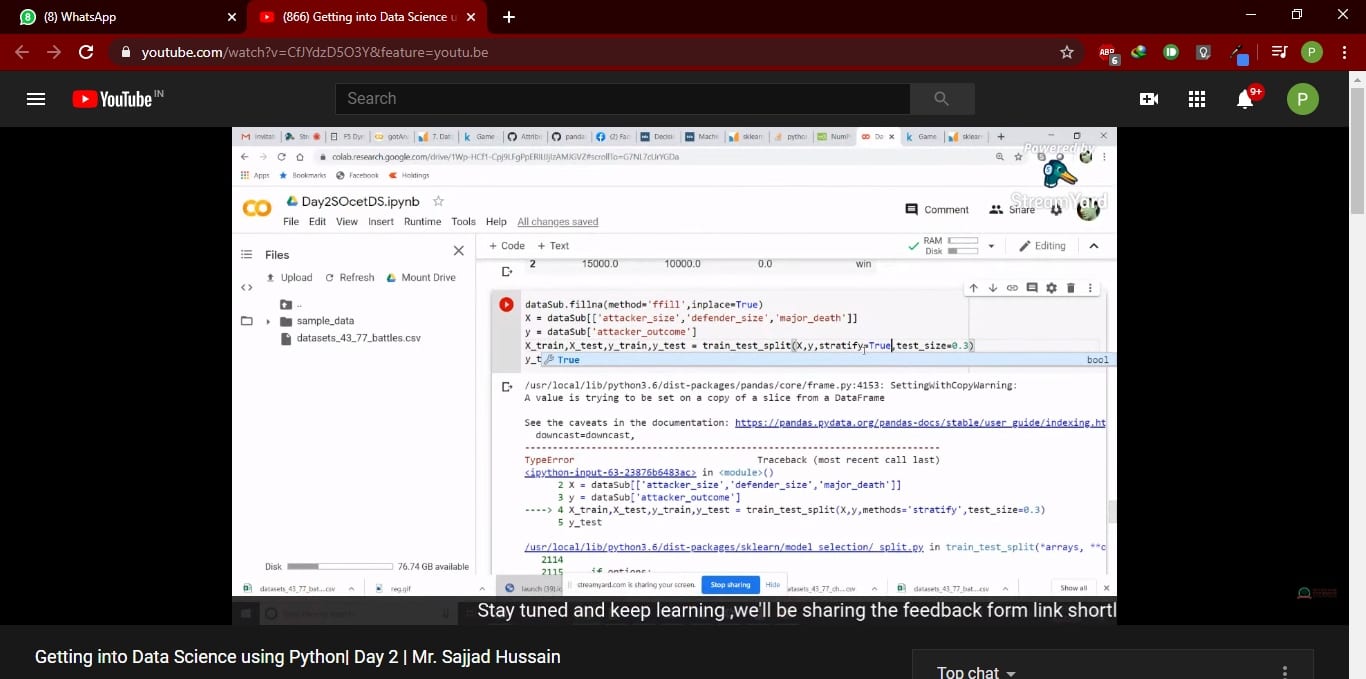This screenshot has height=679, width=1366.
Task: Run the dataSub.fillna code cell
Action: point(506,304)
